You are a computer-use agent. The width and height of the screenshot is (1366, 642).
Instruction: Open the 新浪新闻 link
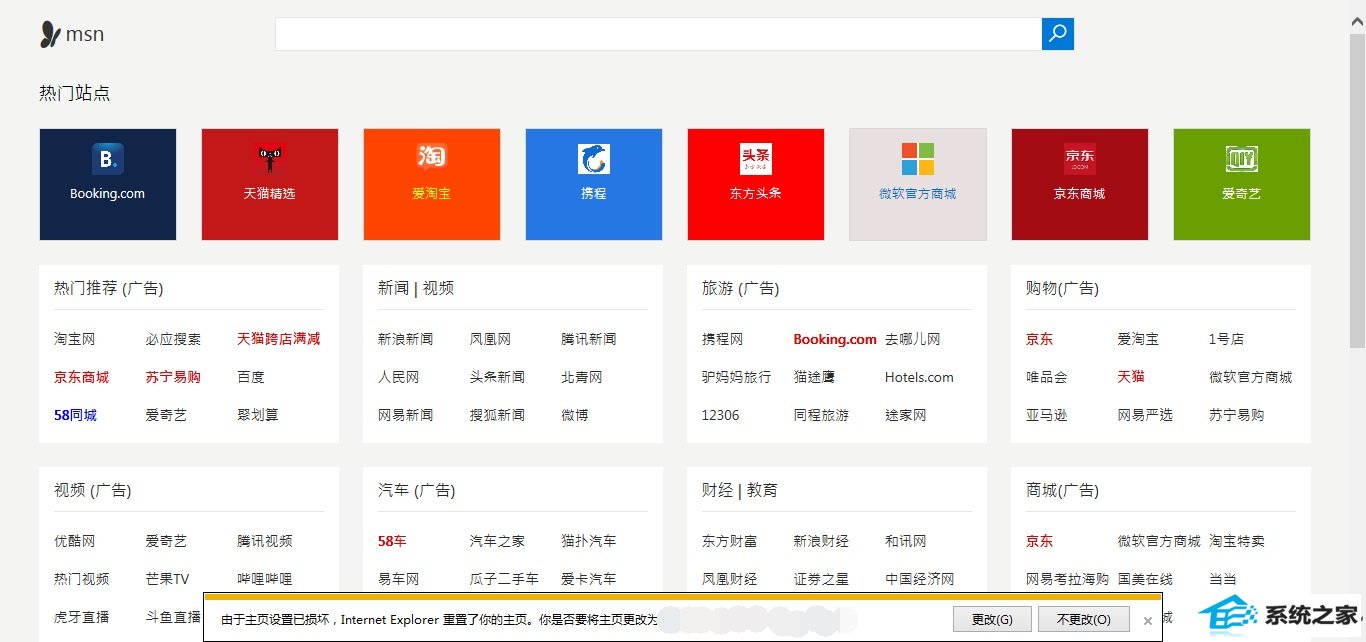[405, 339]
